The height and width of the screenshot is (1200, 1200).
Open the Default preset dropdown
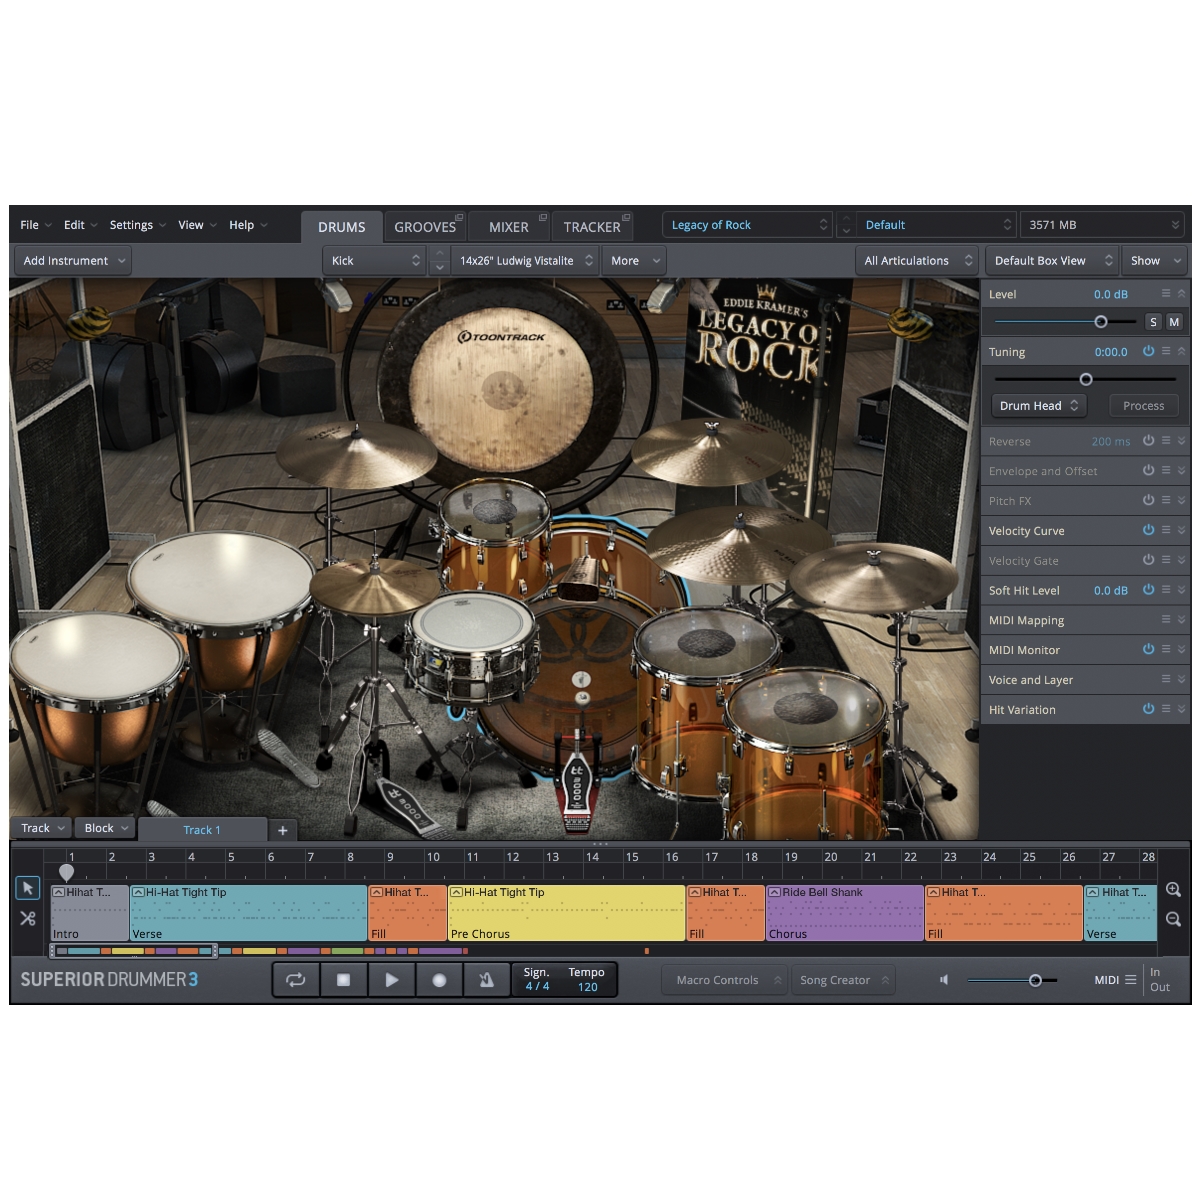tap(936, 225)
